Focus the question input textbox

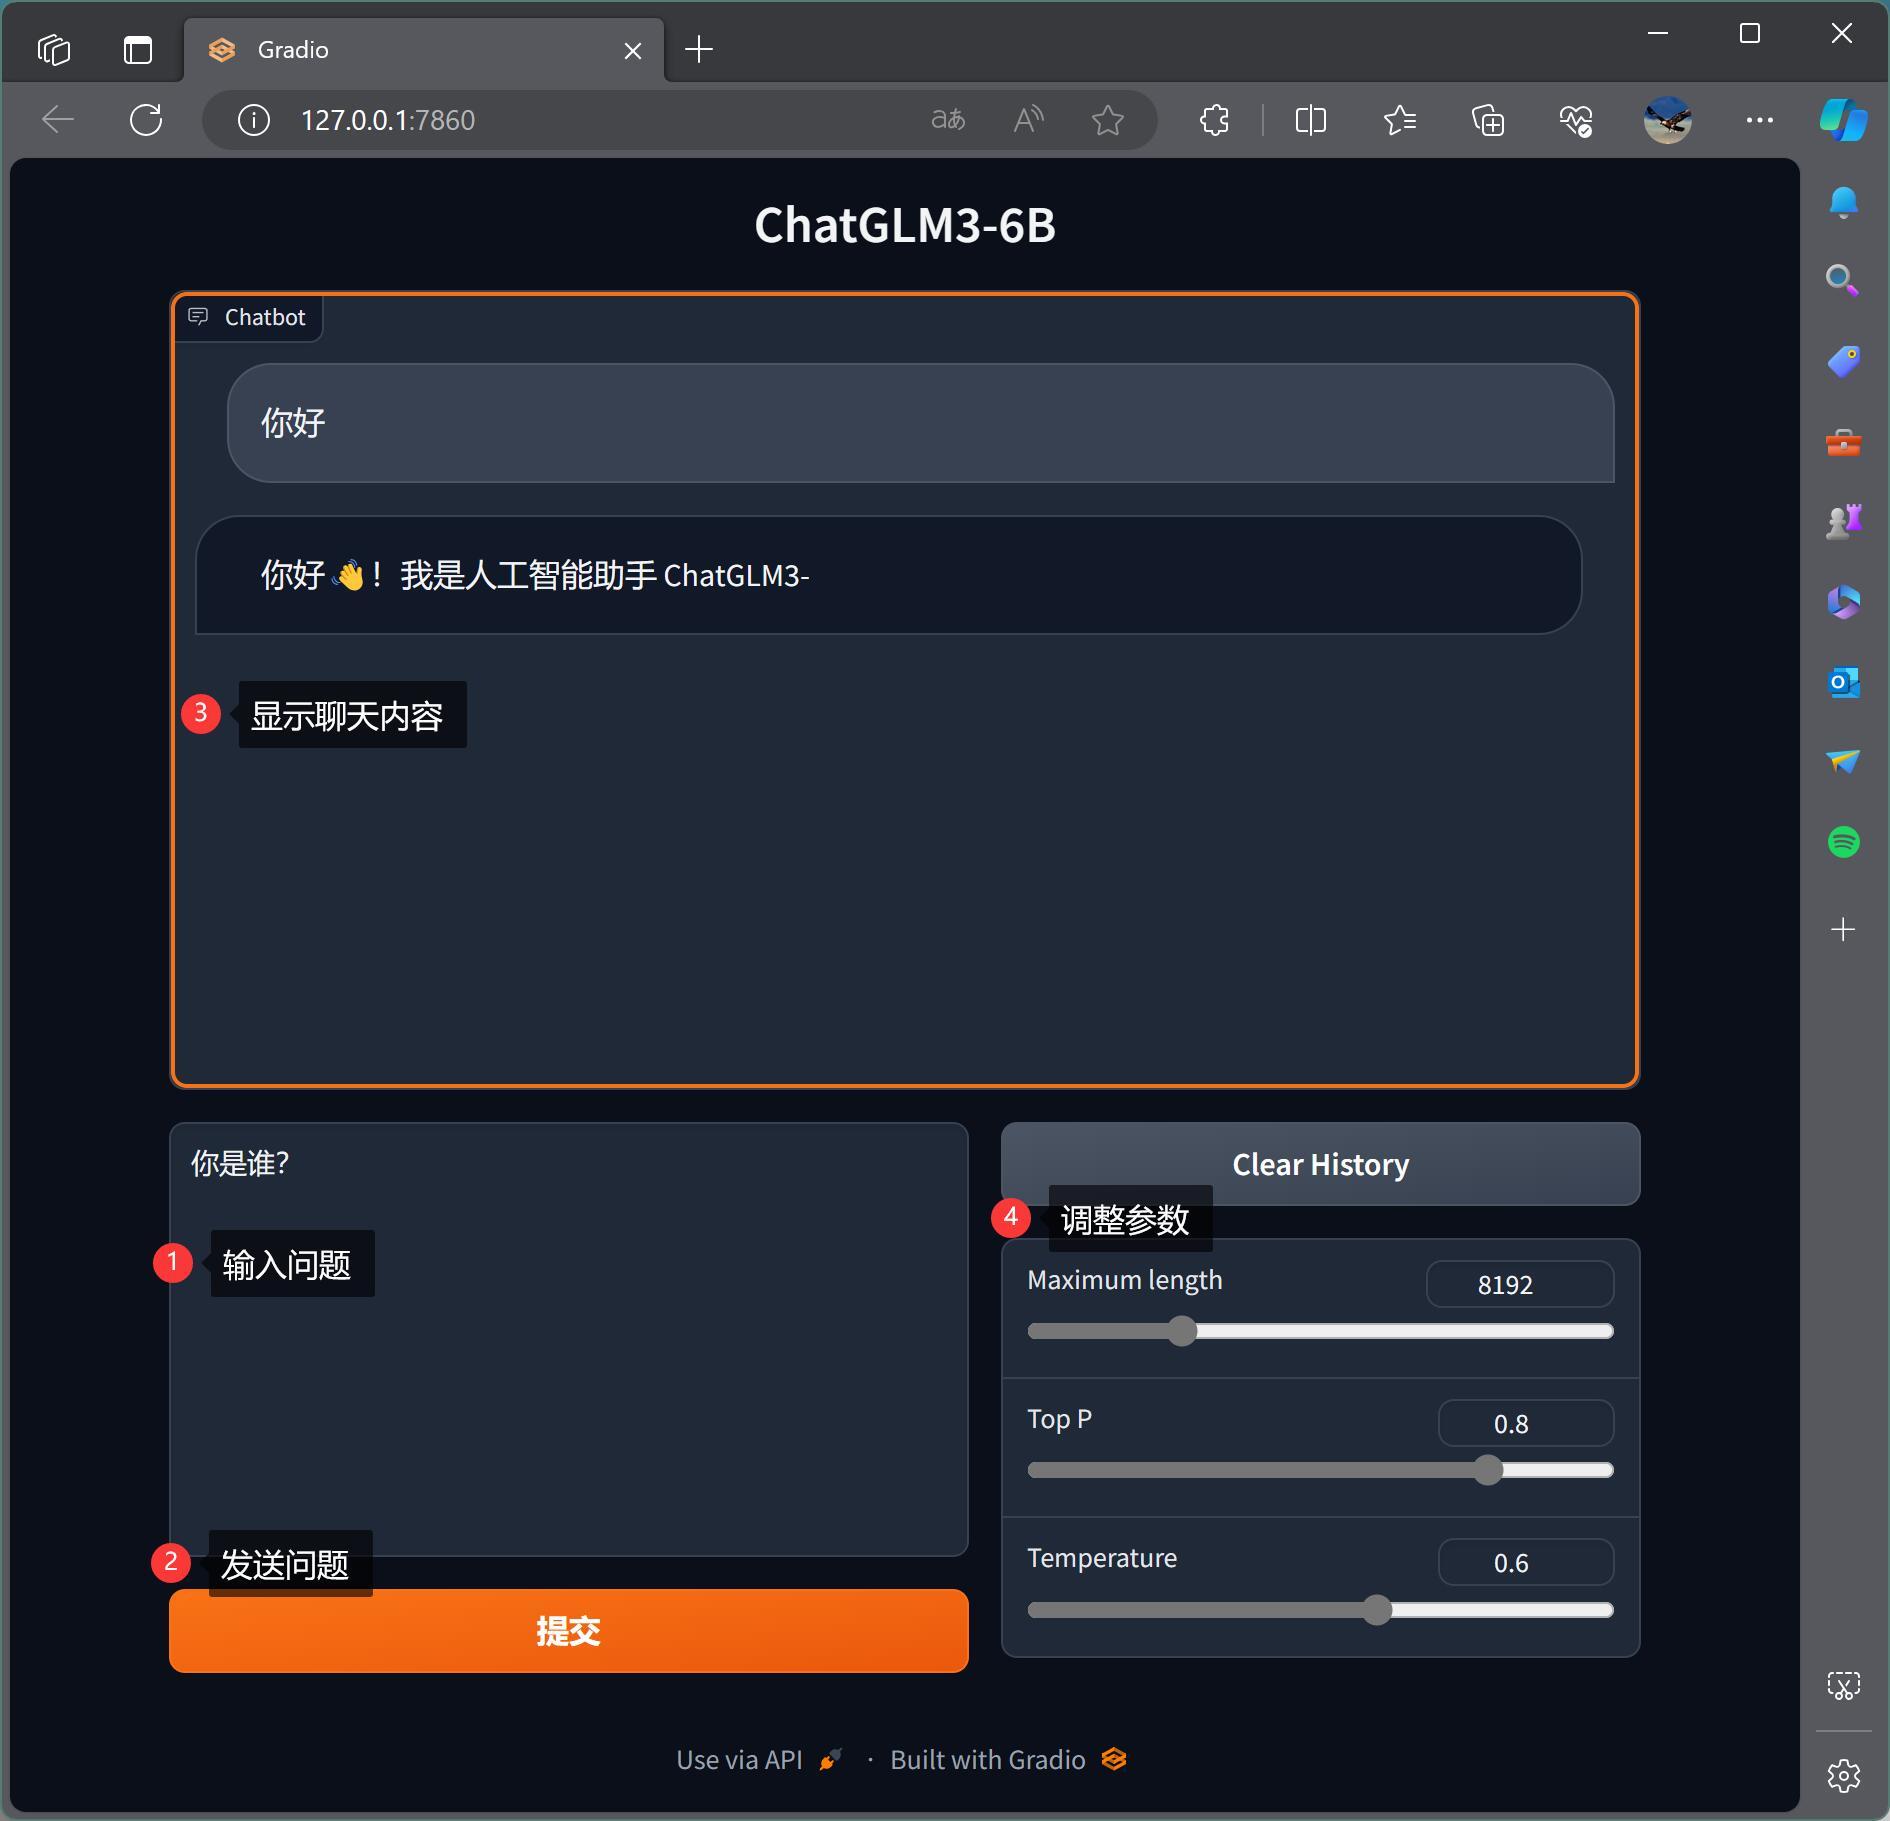[569, 1339]
